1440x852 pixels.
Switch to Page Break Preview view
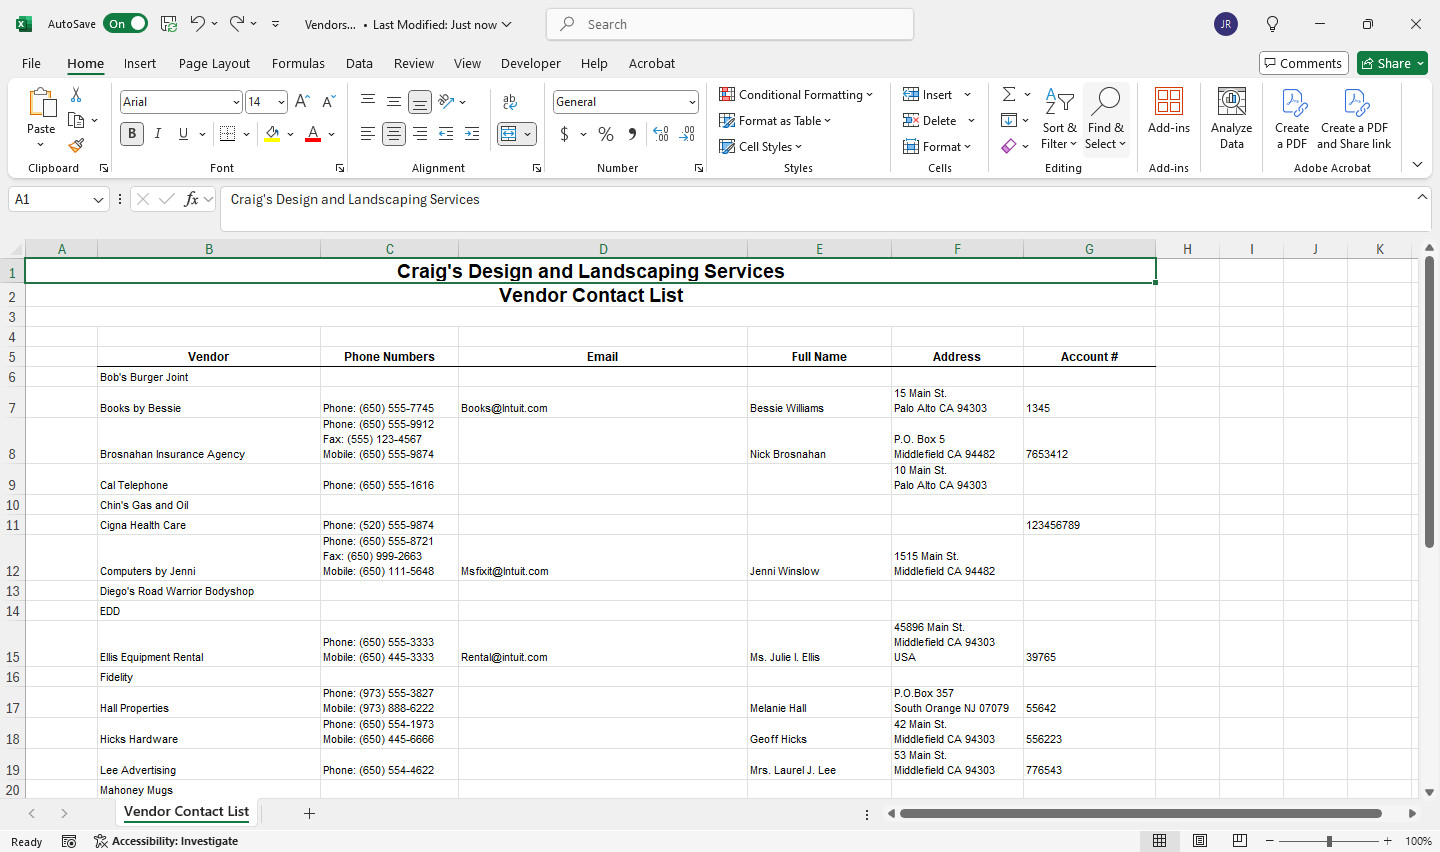(x=1240, y=841)
